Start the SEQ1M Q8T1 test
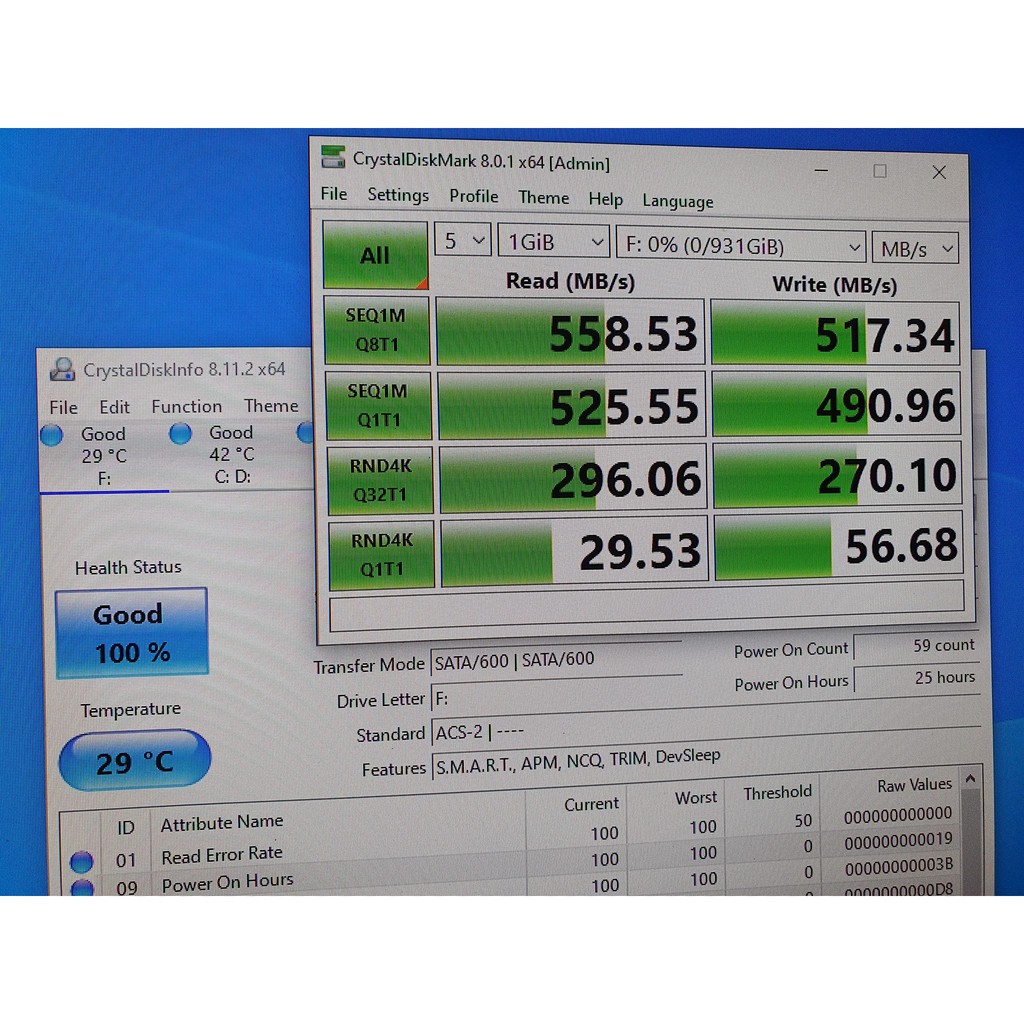The height and width of the screenshot is (1024, 1024). point(377,330)
